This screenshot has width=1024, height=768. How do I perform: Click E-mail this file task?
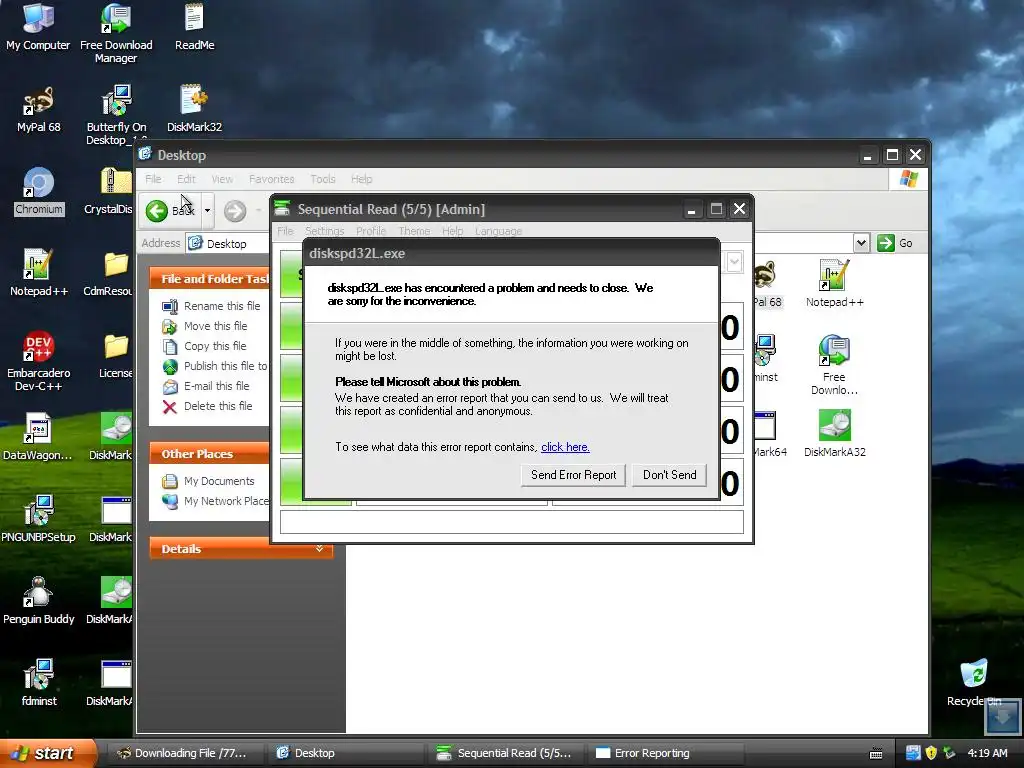[206, 386]
